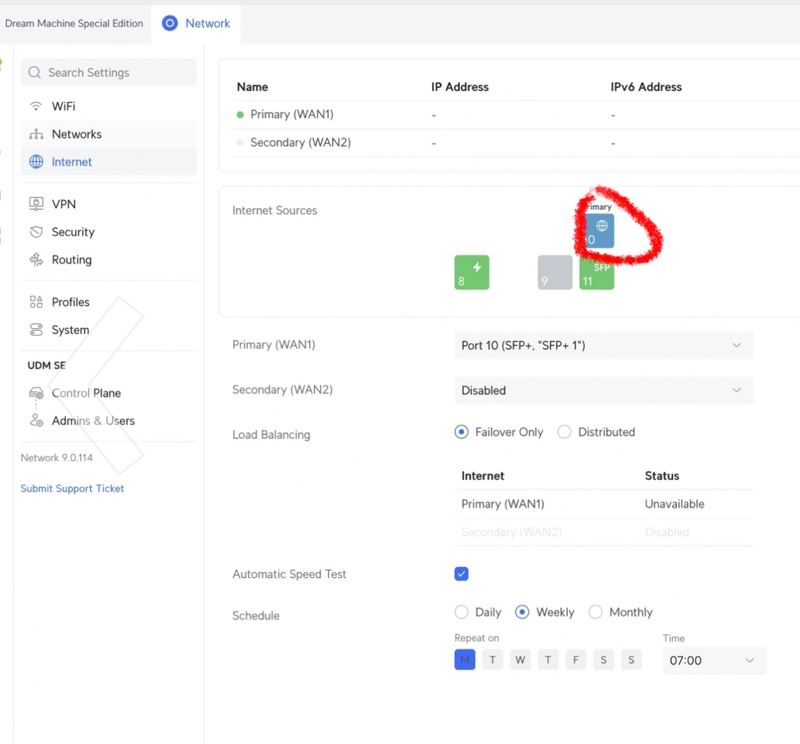
Task: Open the Primary (WAN1) port dropdown
Action: coord(603,345)
